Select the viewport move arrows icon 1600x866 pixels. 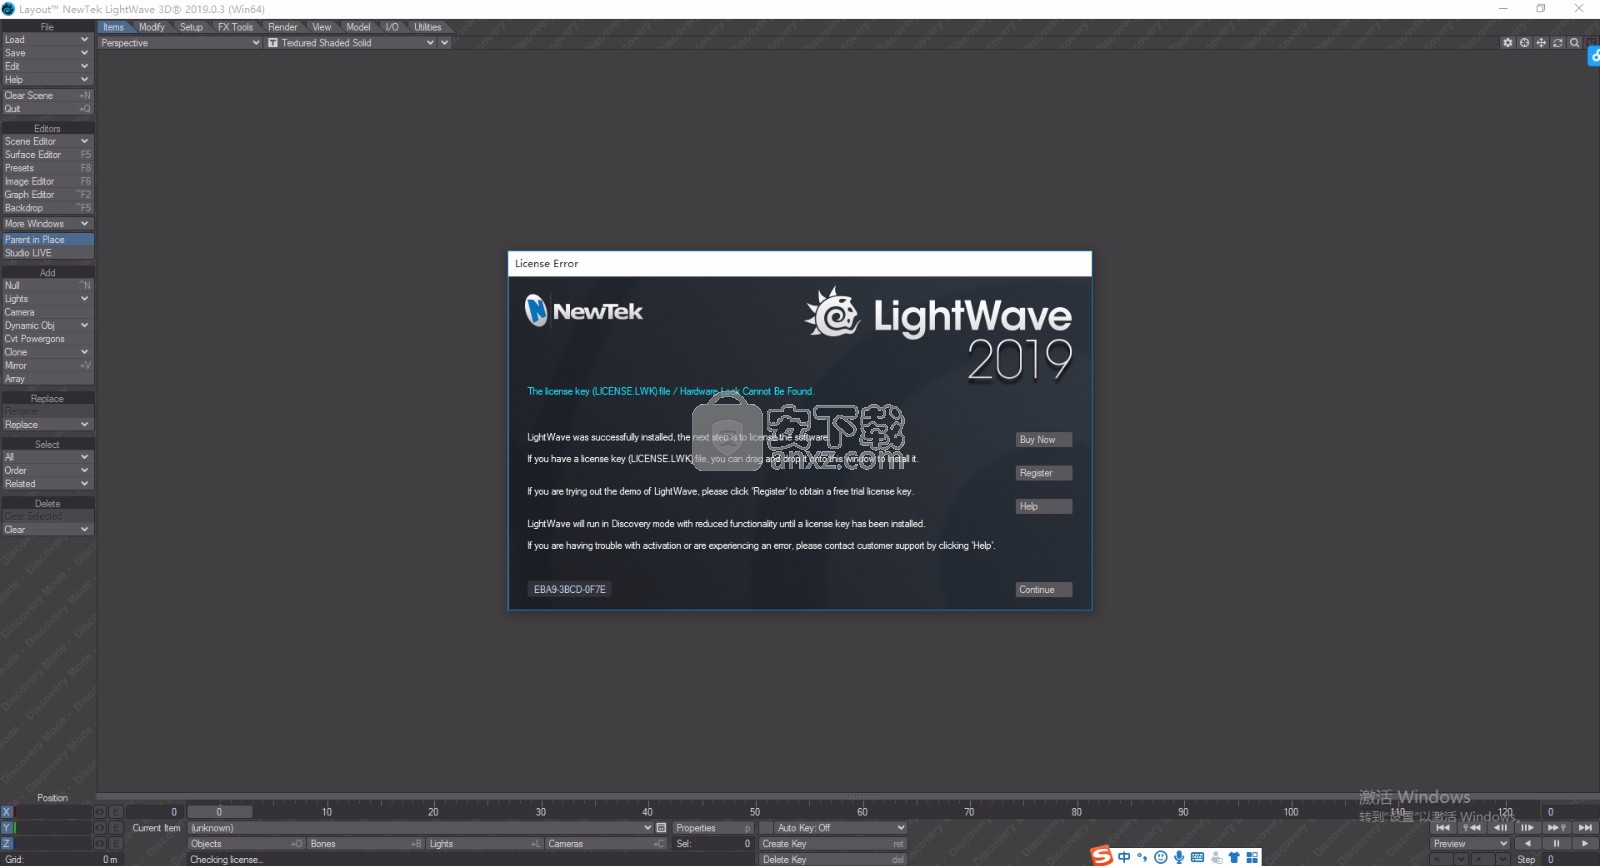pos(1541,43)
